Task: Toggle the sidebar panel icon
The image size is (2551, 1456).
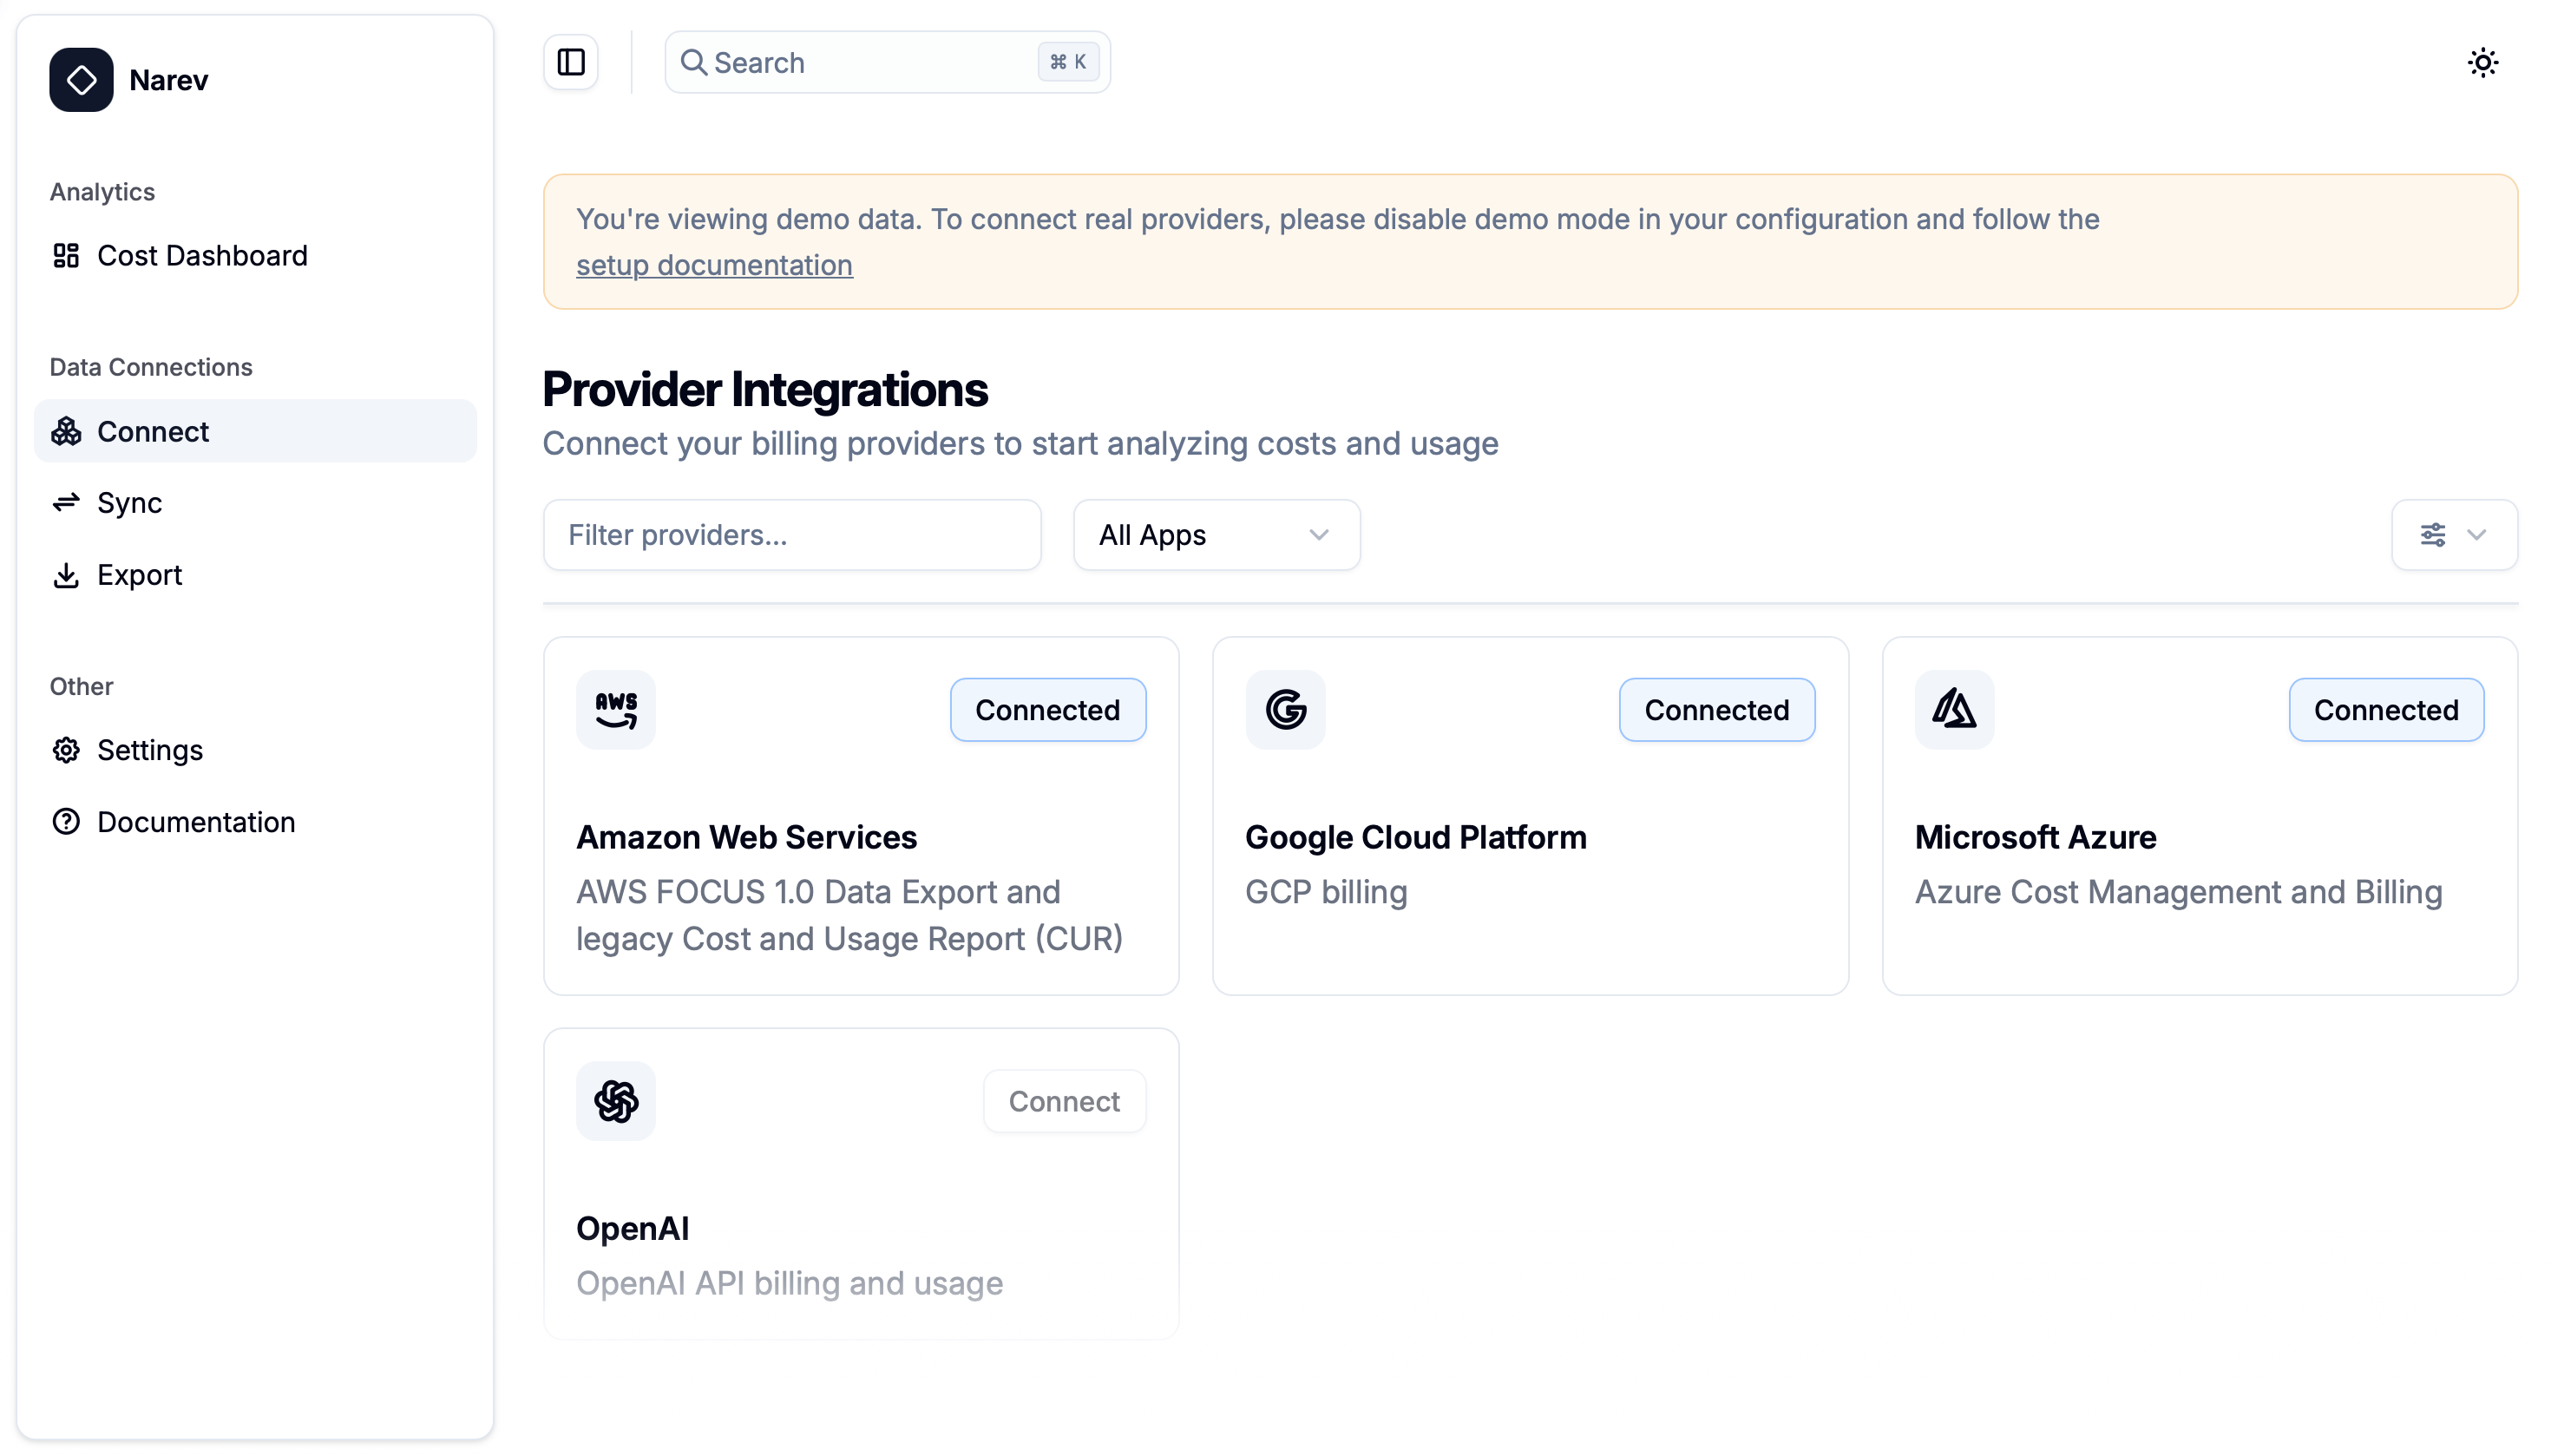Action: (x=571, y=62)
